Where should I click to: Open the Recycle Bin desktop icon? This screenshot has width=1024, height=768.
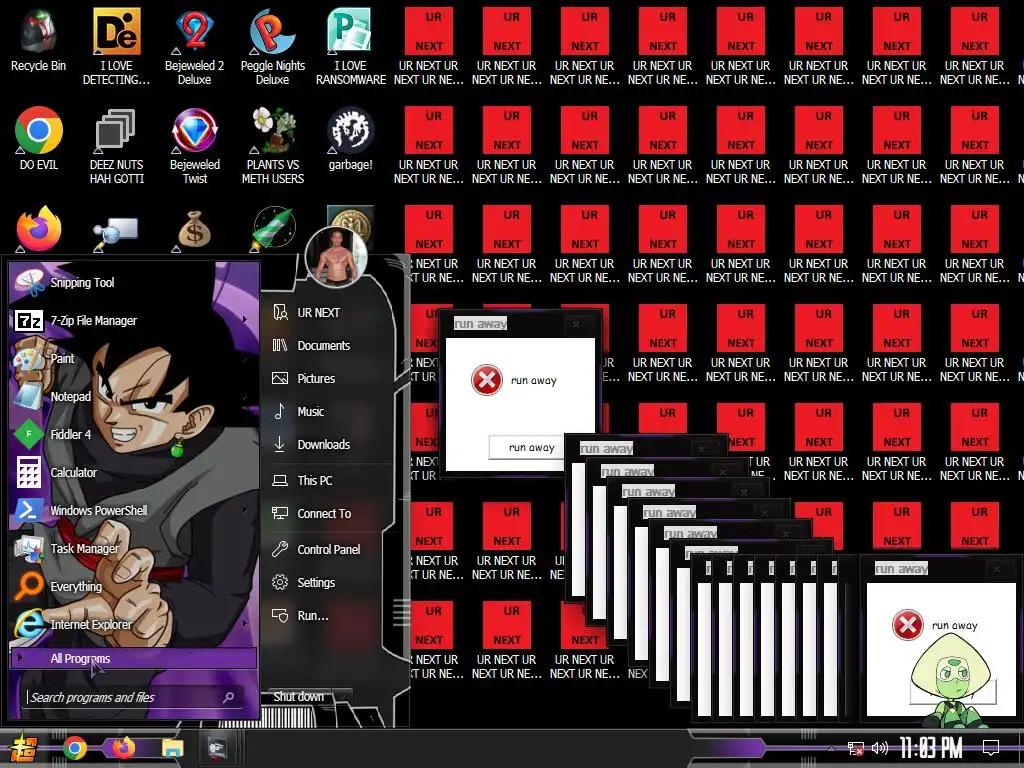(38, 40)
